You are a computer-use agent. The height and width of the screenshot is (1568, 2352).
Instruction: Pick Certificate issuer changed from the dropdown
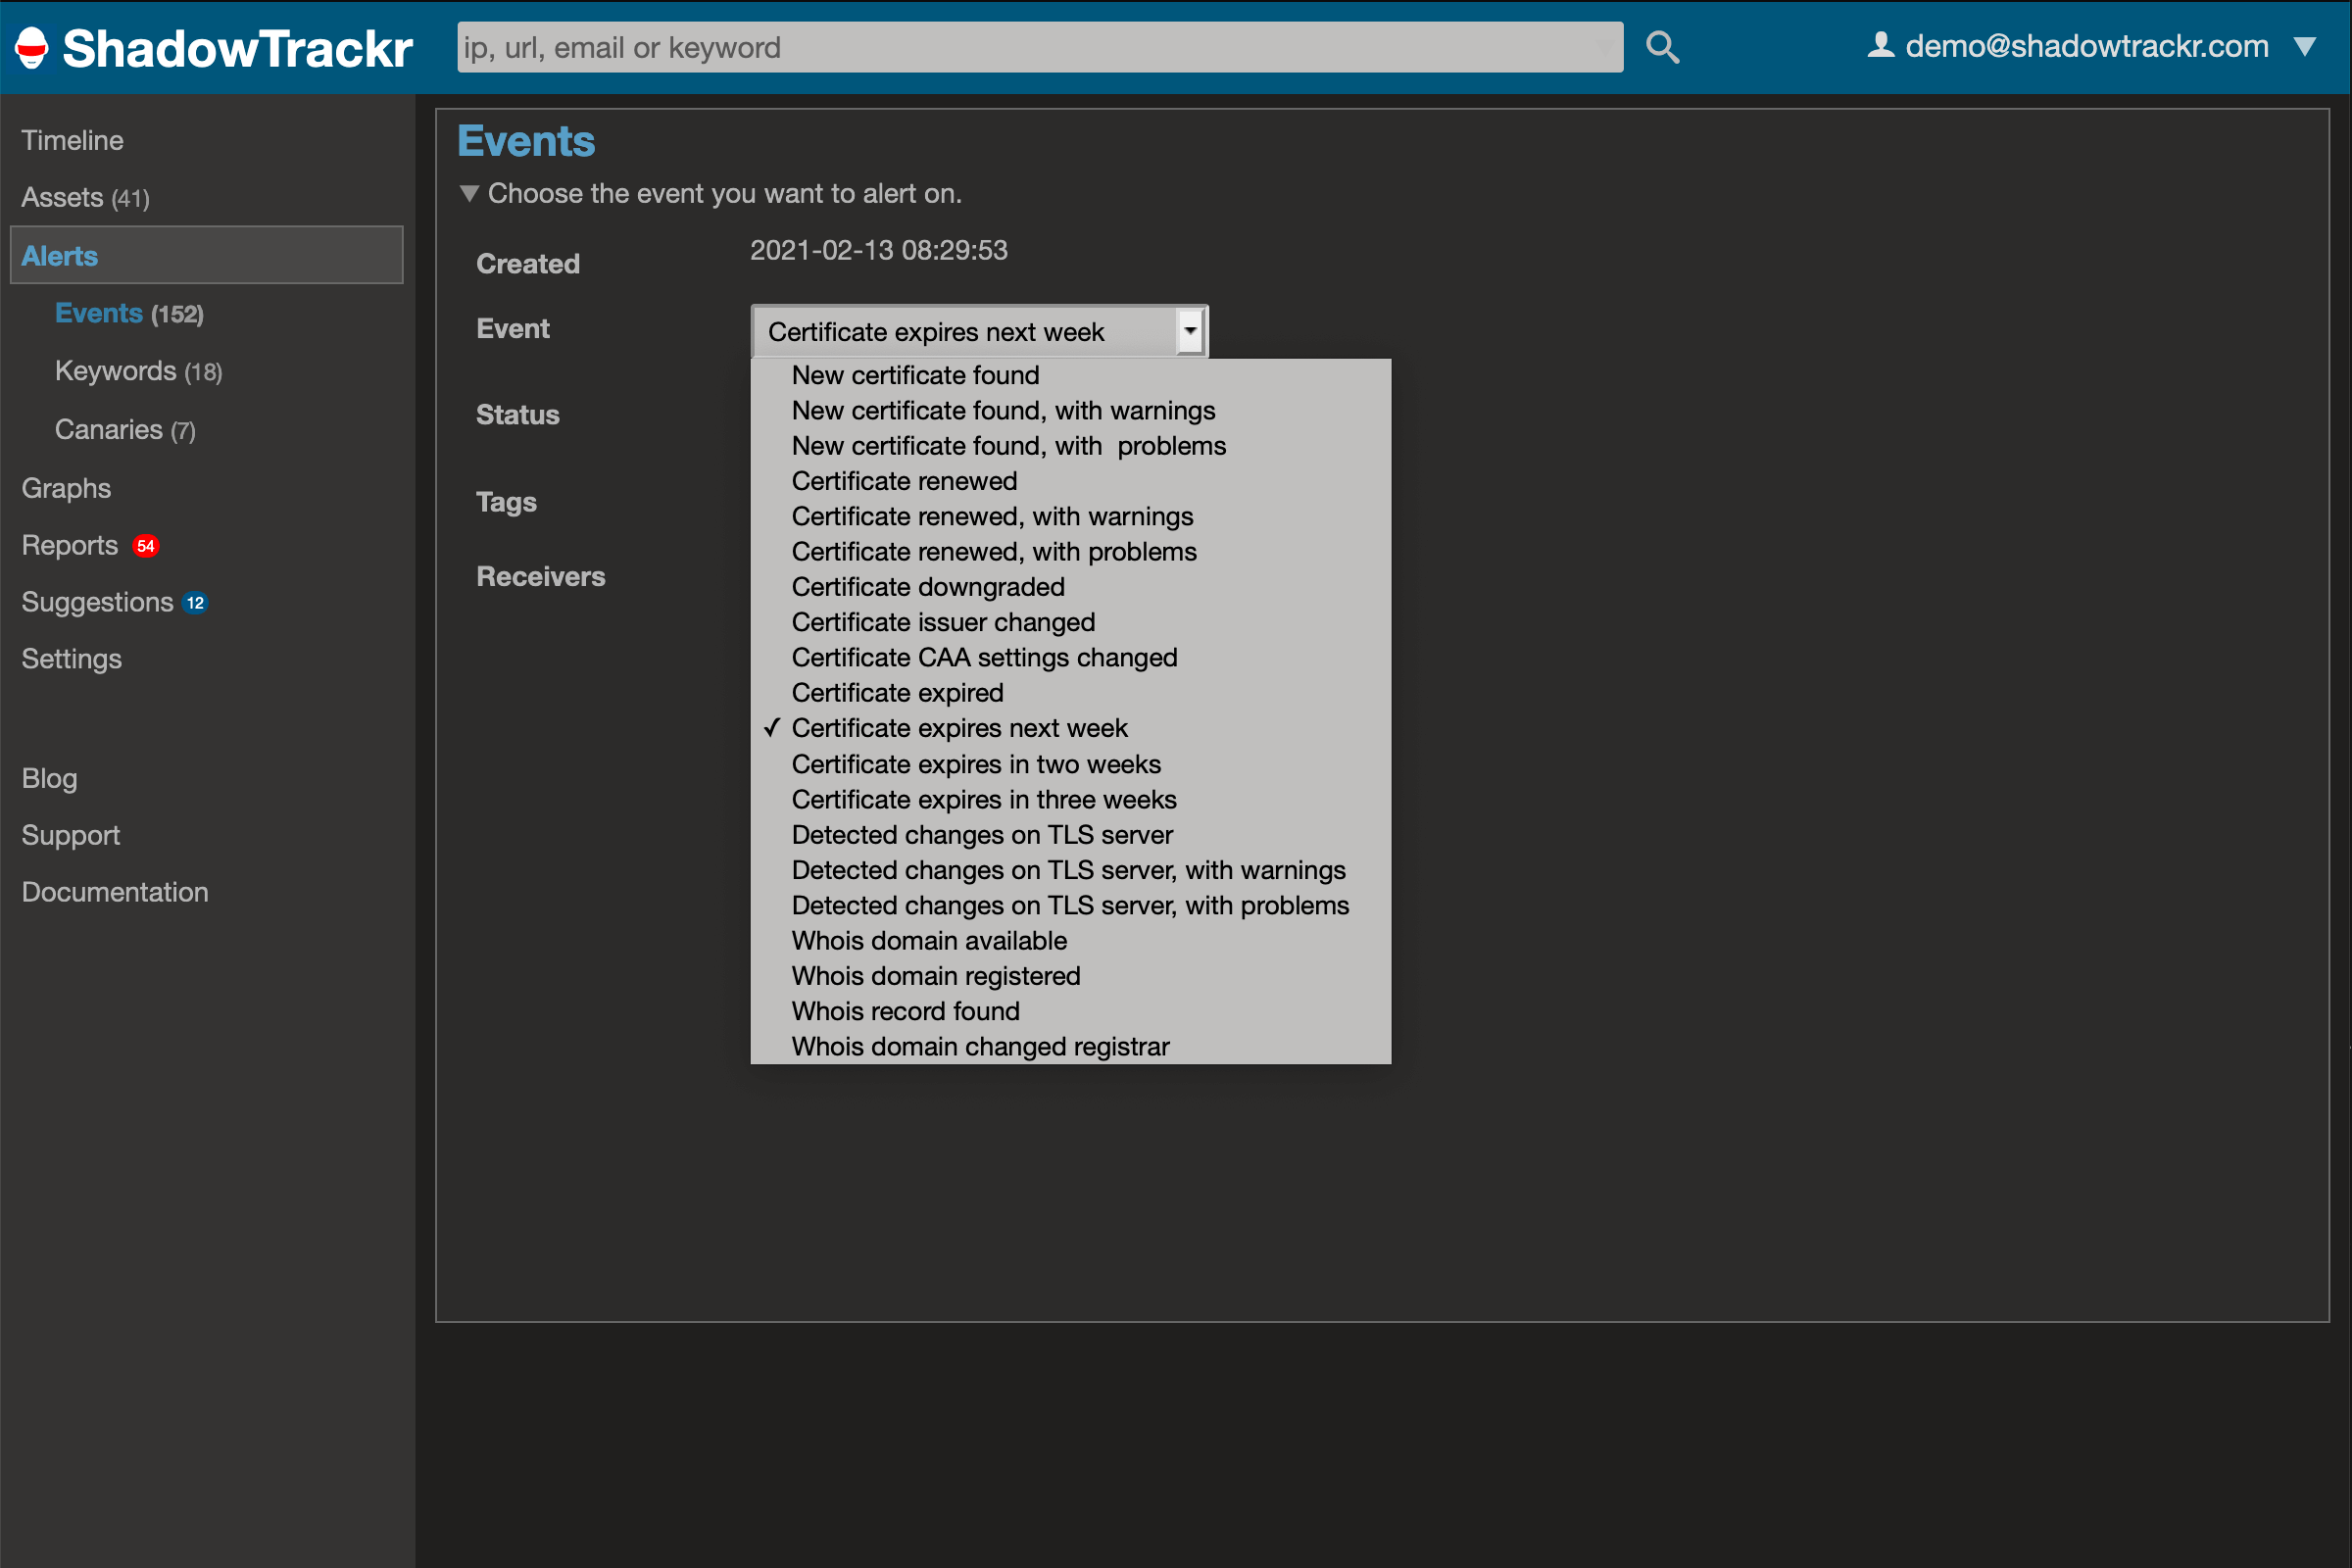tap(943, 622)
